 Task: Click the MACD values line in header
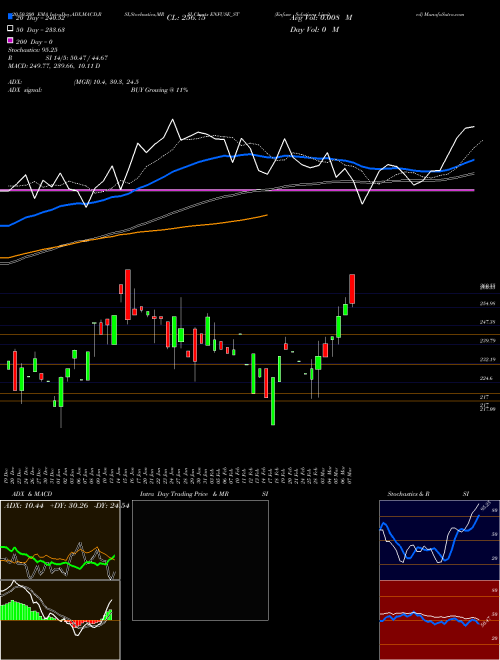(54, 66)
